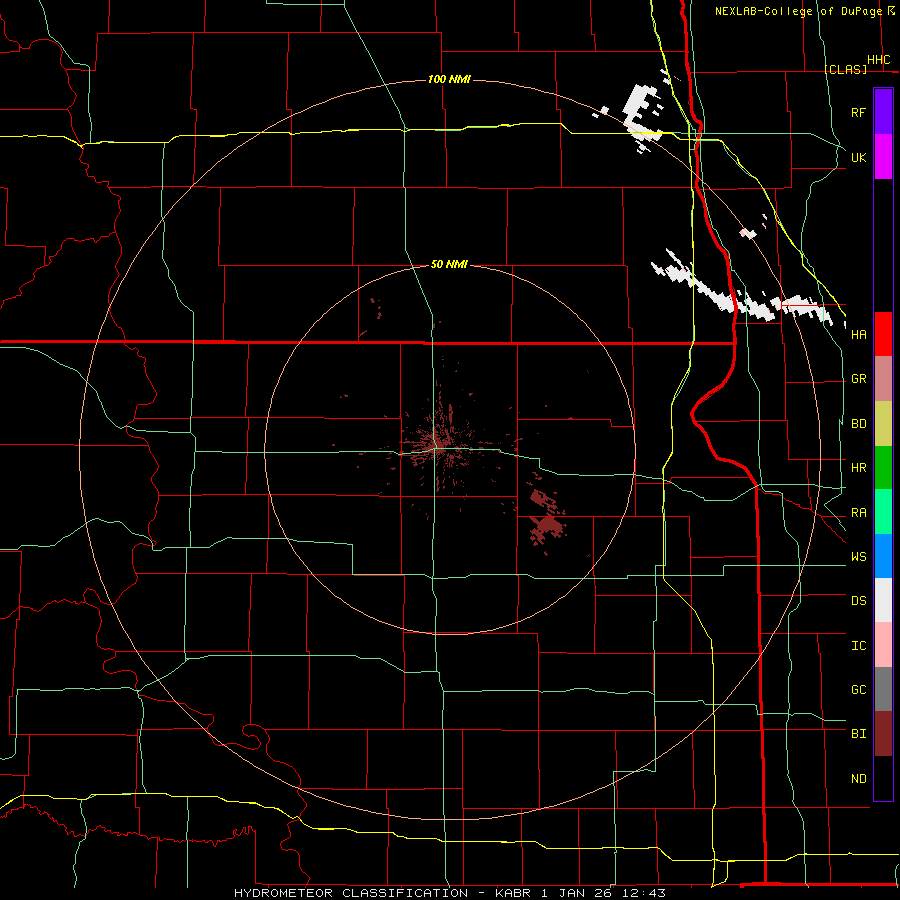Click the "HR" legend label text
This screenshot has height=900, width=900.
[858, 468]
